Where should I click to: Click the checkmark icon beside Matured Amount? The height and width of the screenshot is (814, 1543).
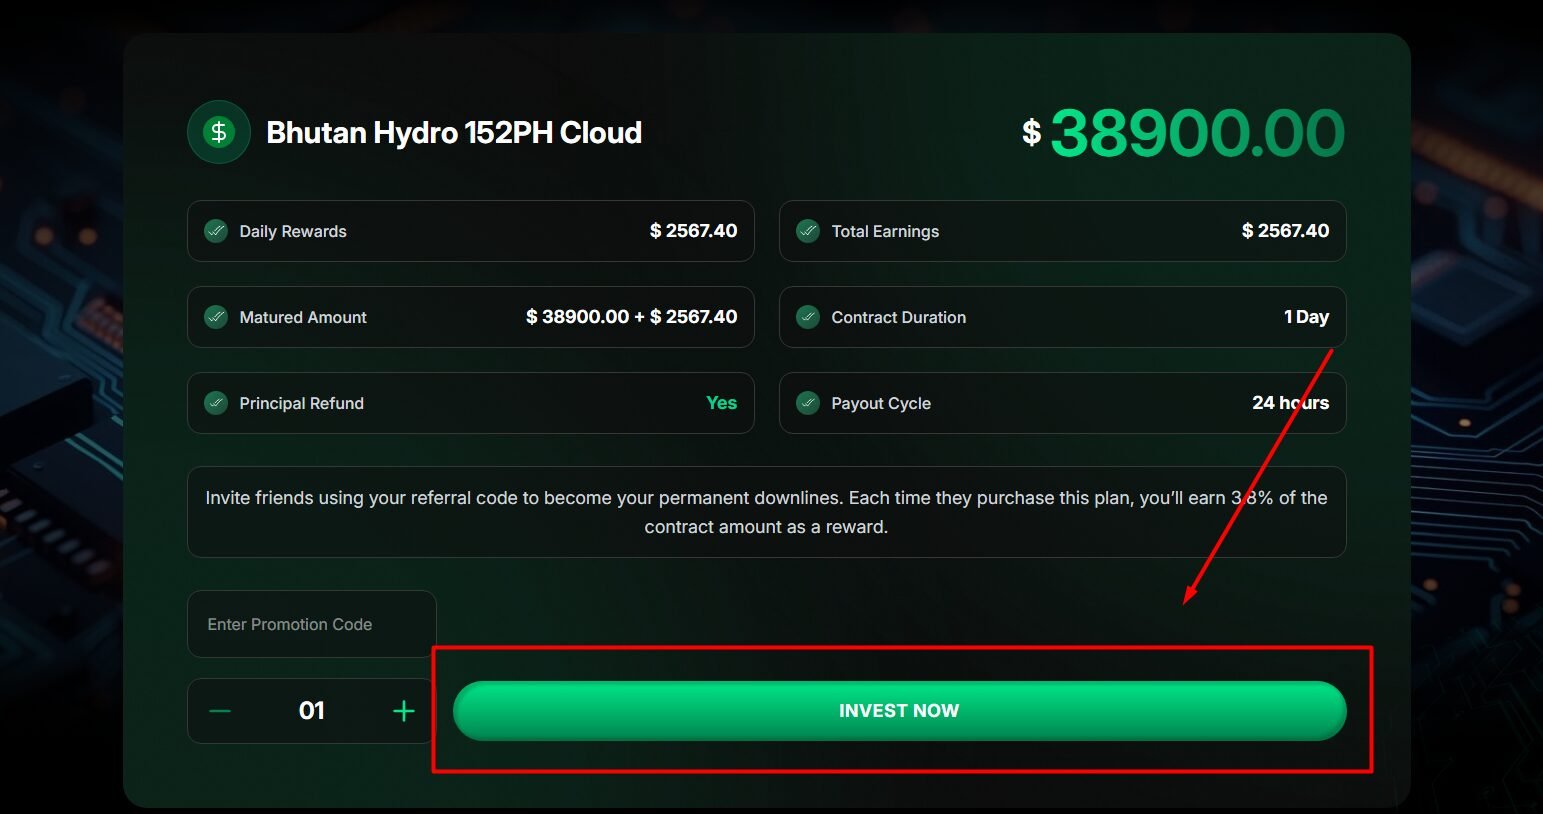point(215,316)
